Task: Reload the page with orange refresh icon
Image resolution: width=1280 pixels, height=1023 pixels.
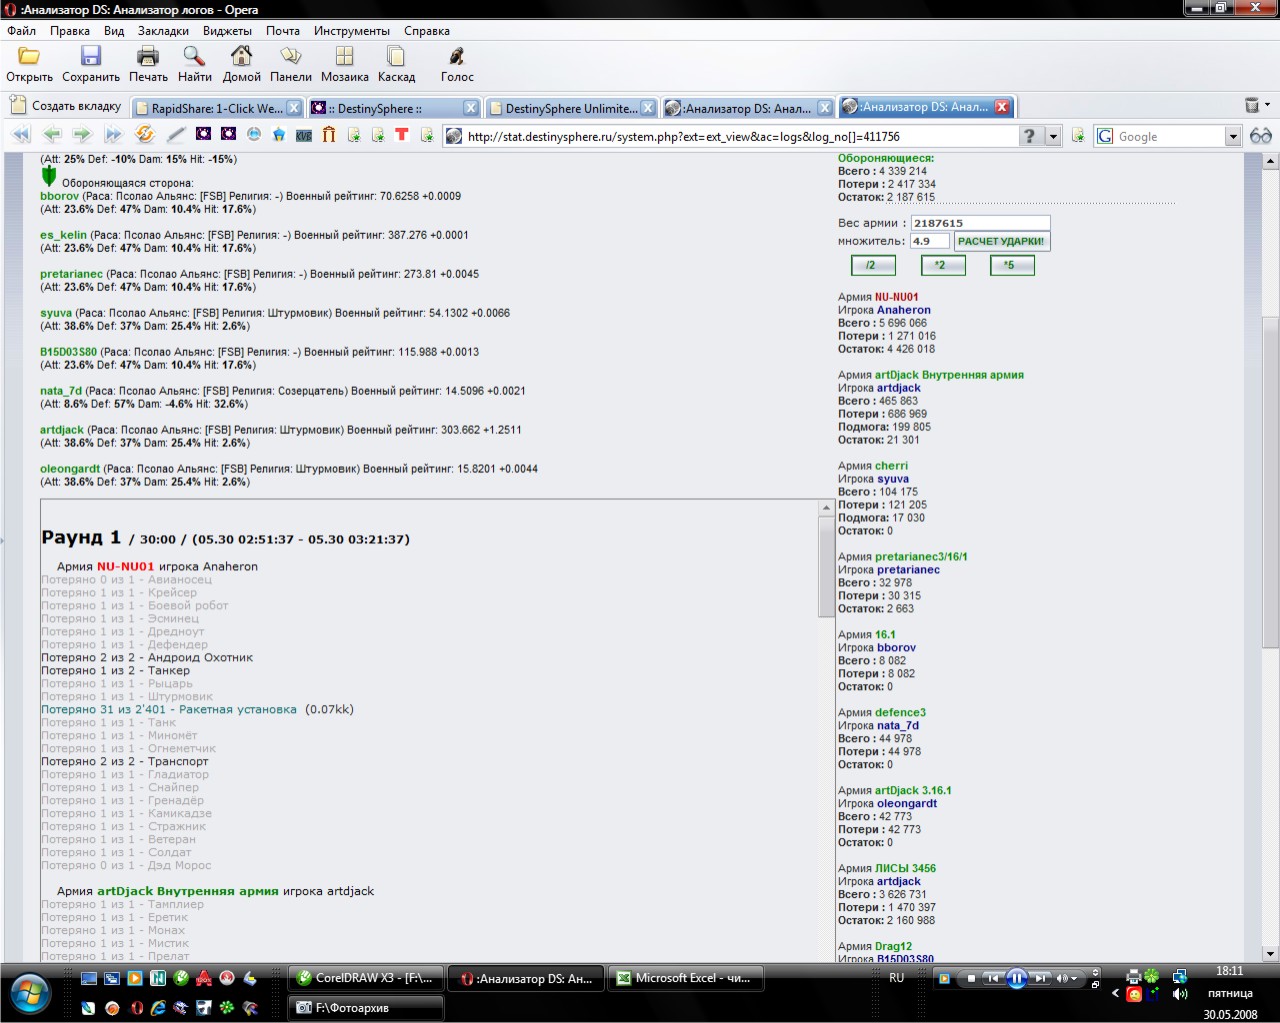Action: [145, 135]
